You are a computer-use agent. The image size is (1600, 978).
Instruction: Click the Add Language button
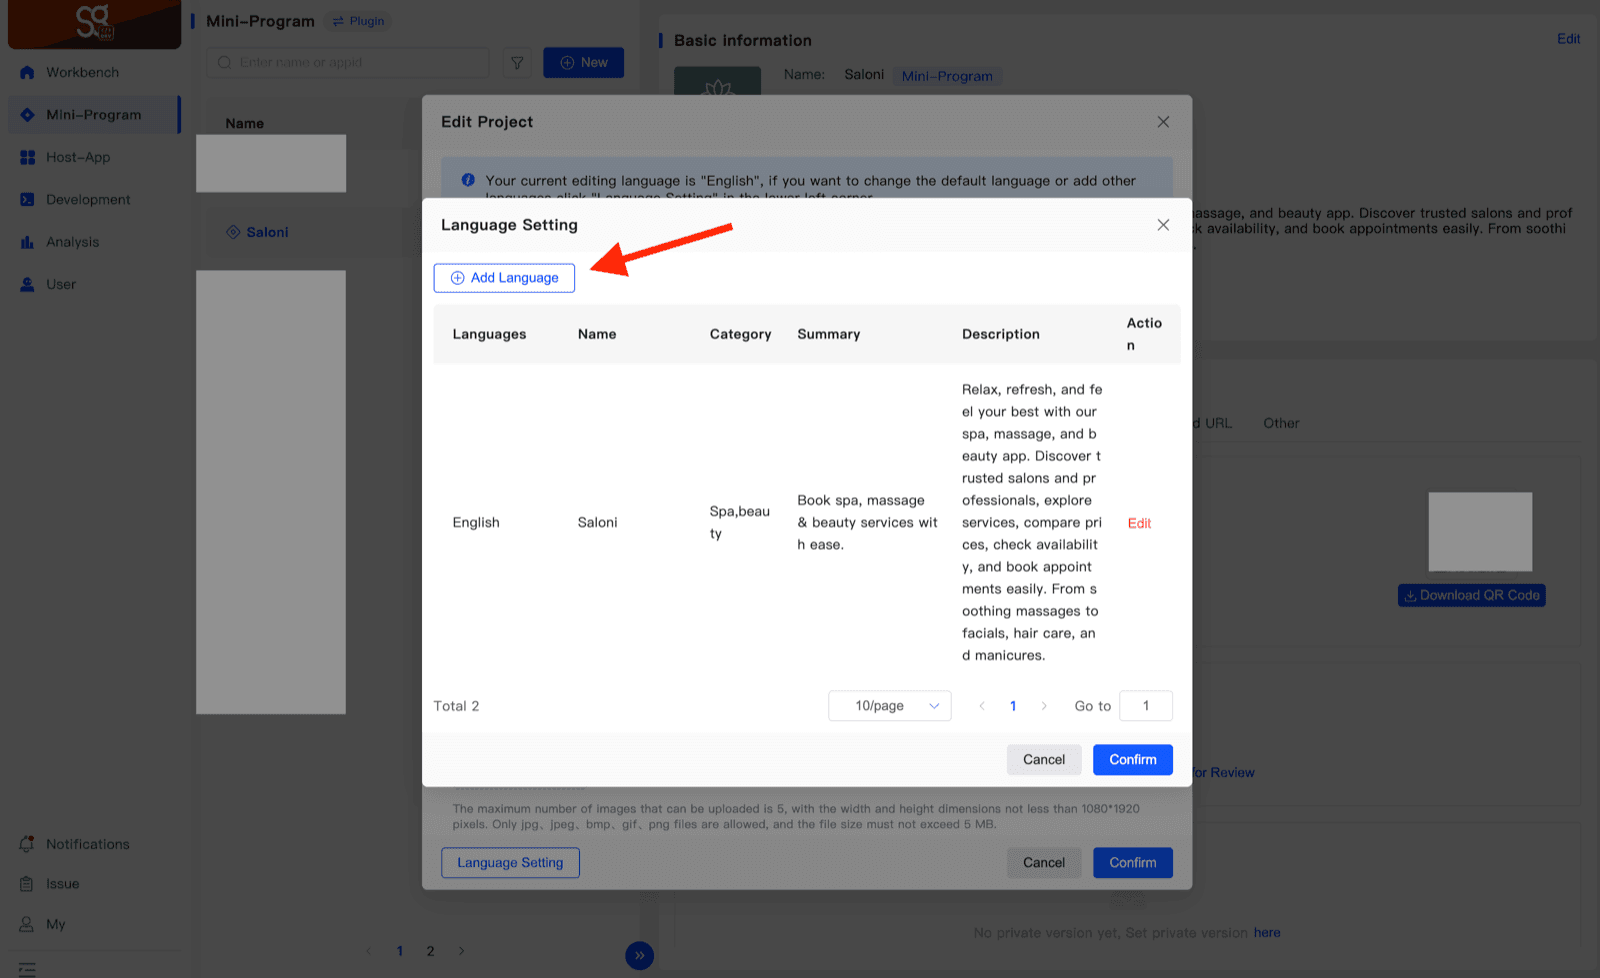tap(504, 278)
